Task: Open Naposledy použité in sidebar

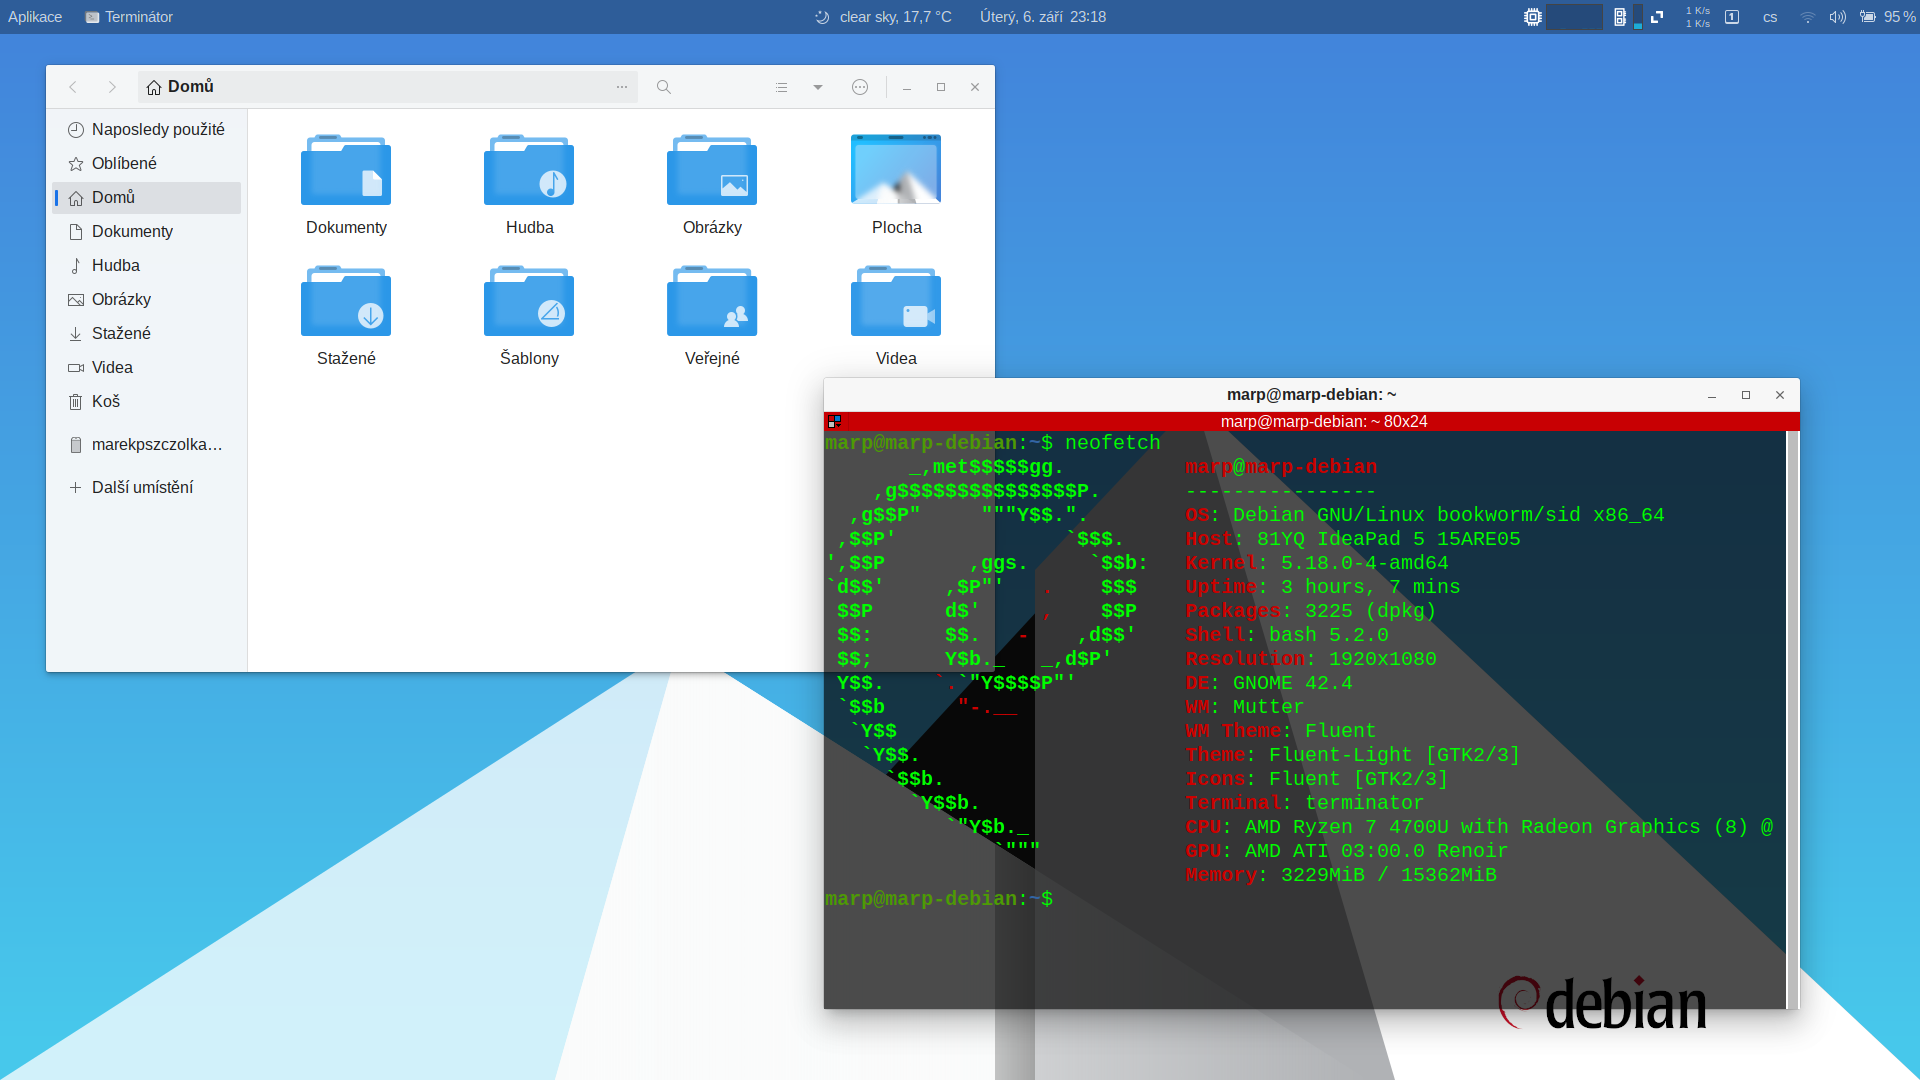Action: pos(147,129)
